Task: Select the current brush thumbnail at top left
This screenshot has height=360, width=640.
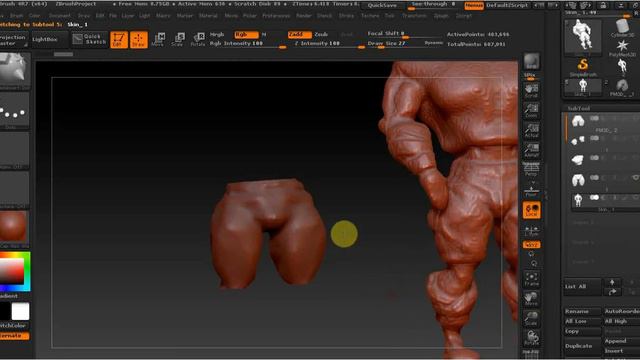Action: pyautogui.click(x=15, y=69)
